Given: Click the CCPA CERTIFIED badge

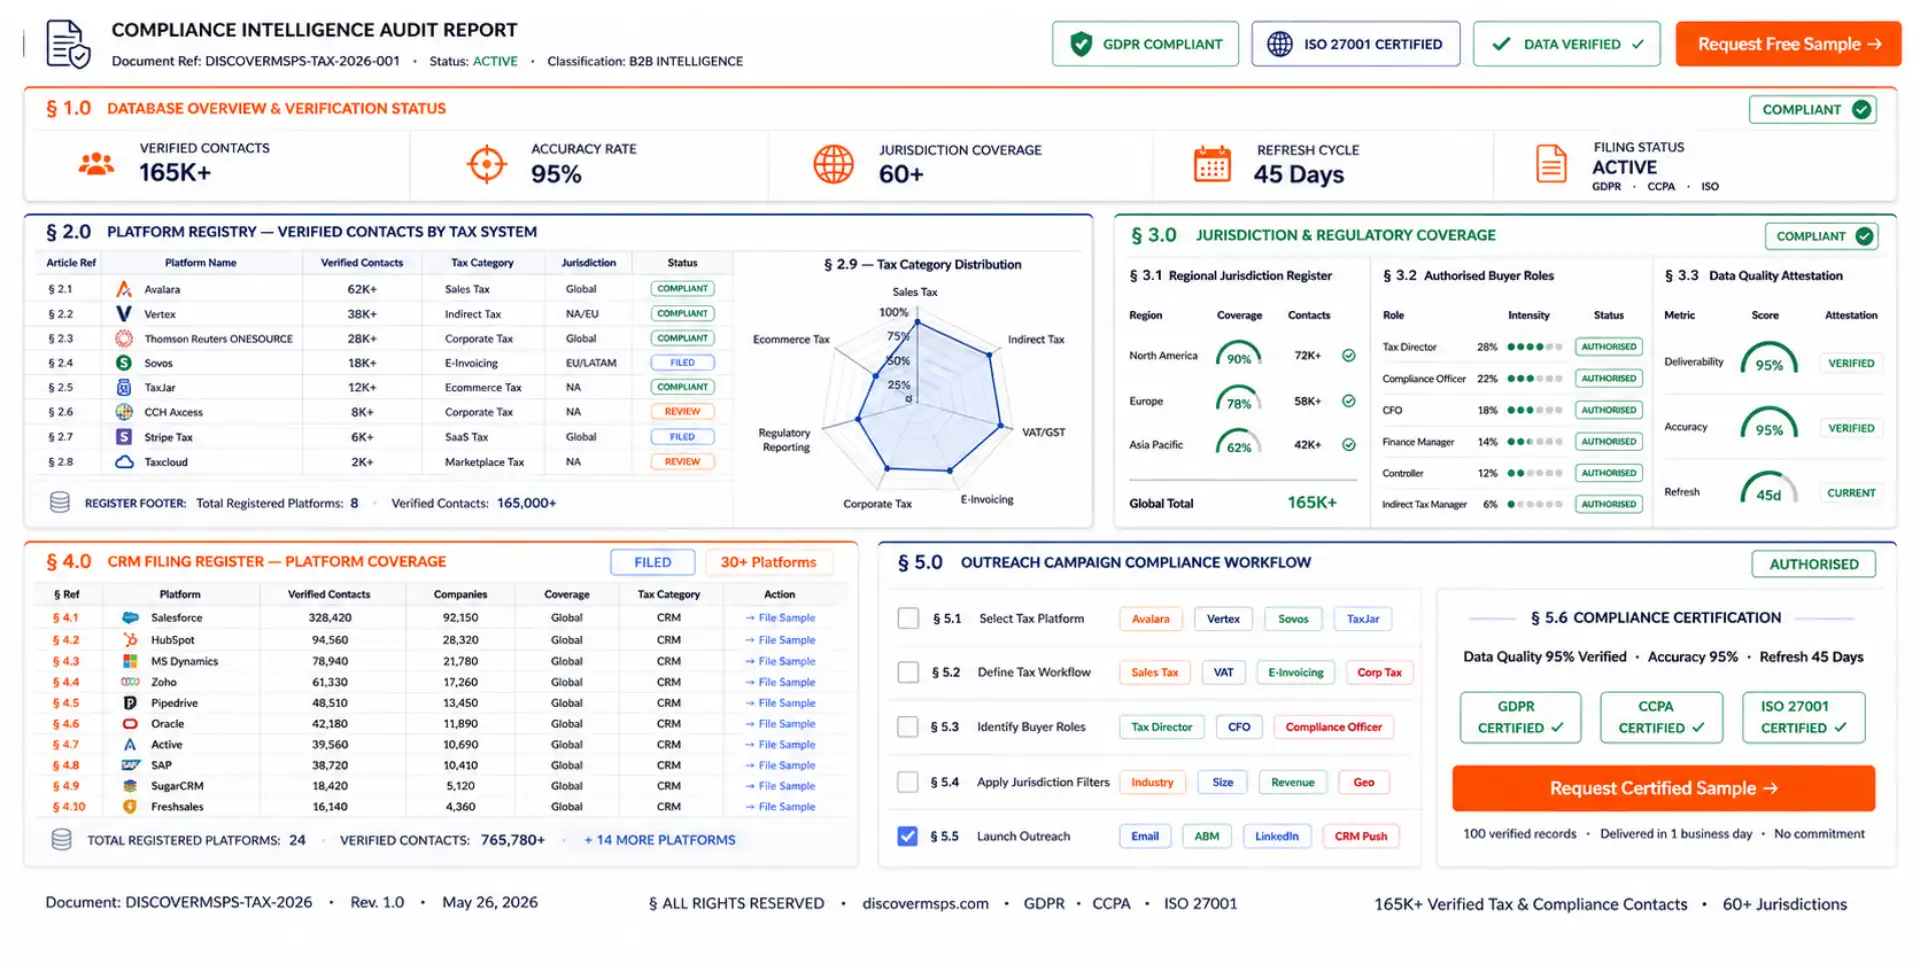Looking at the screenshot, I should click(x=1661, y=717).
